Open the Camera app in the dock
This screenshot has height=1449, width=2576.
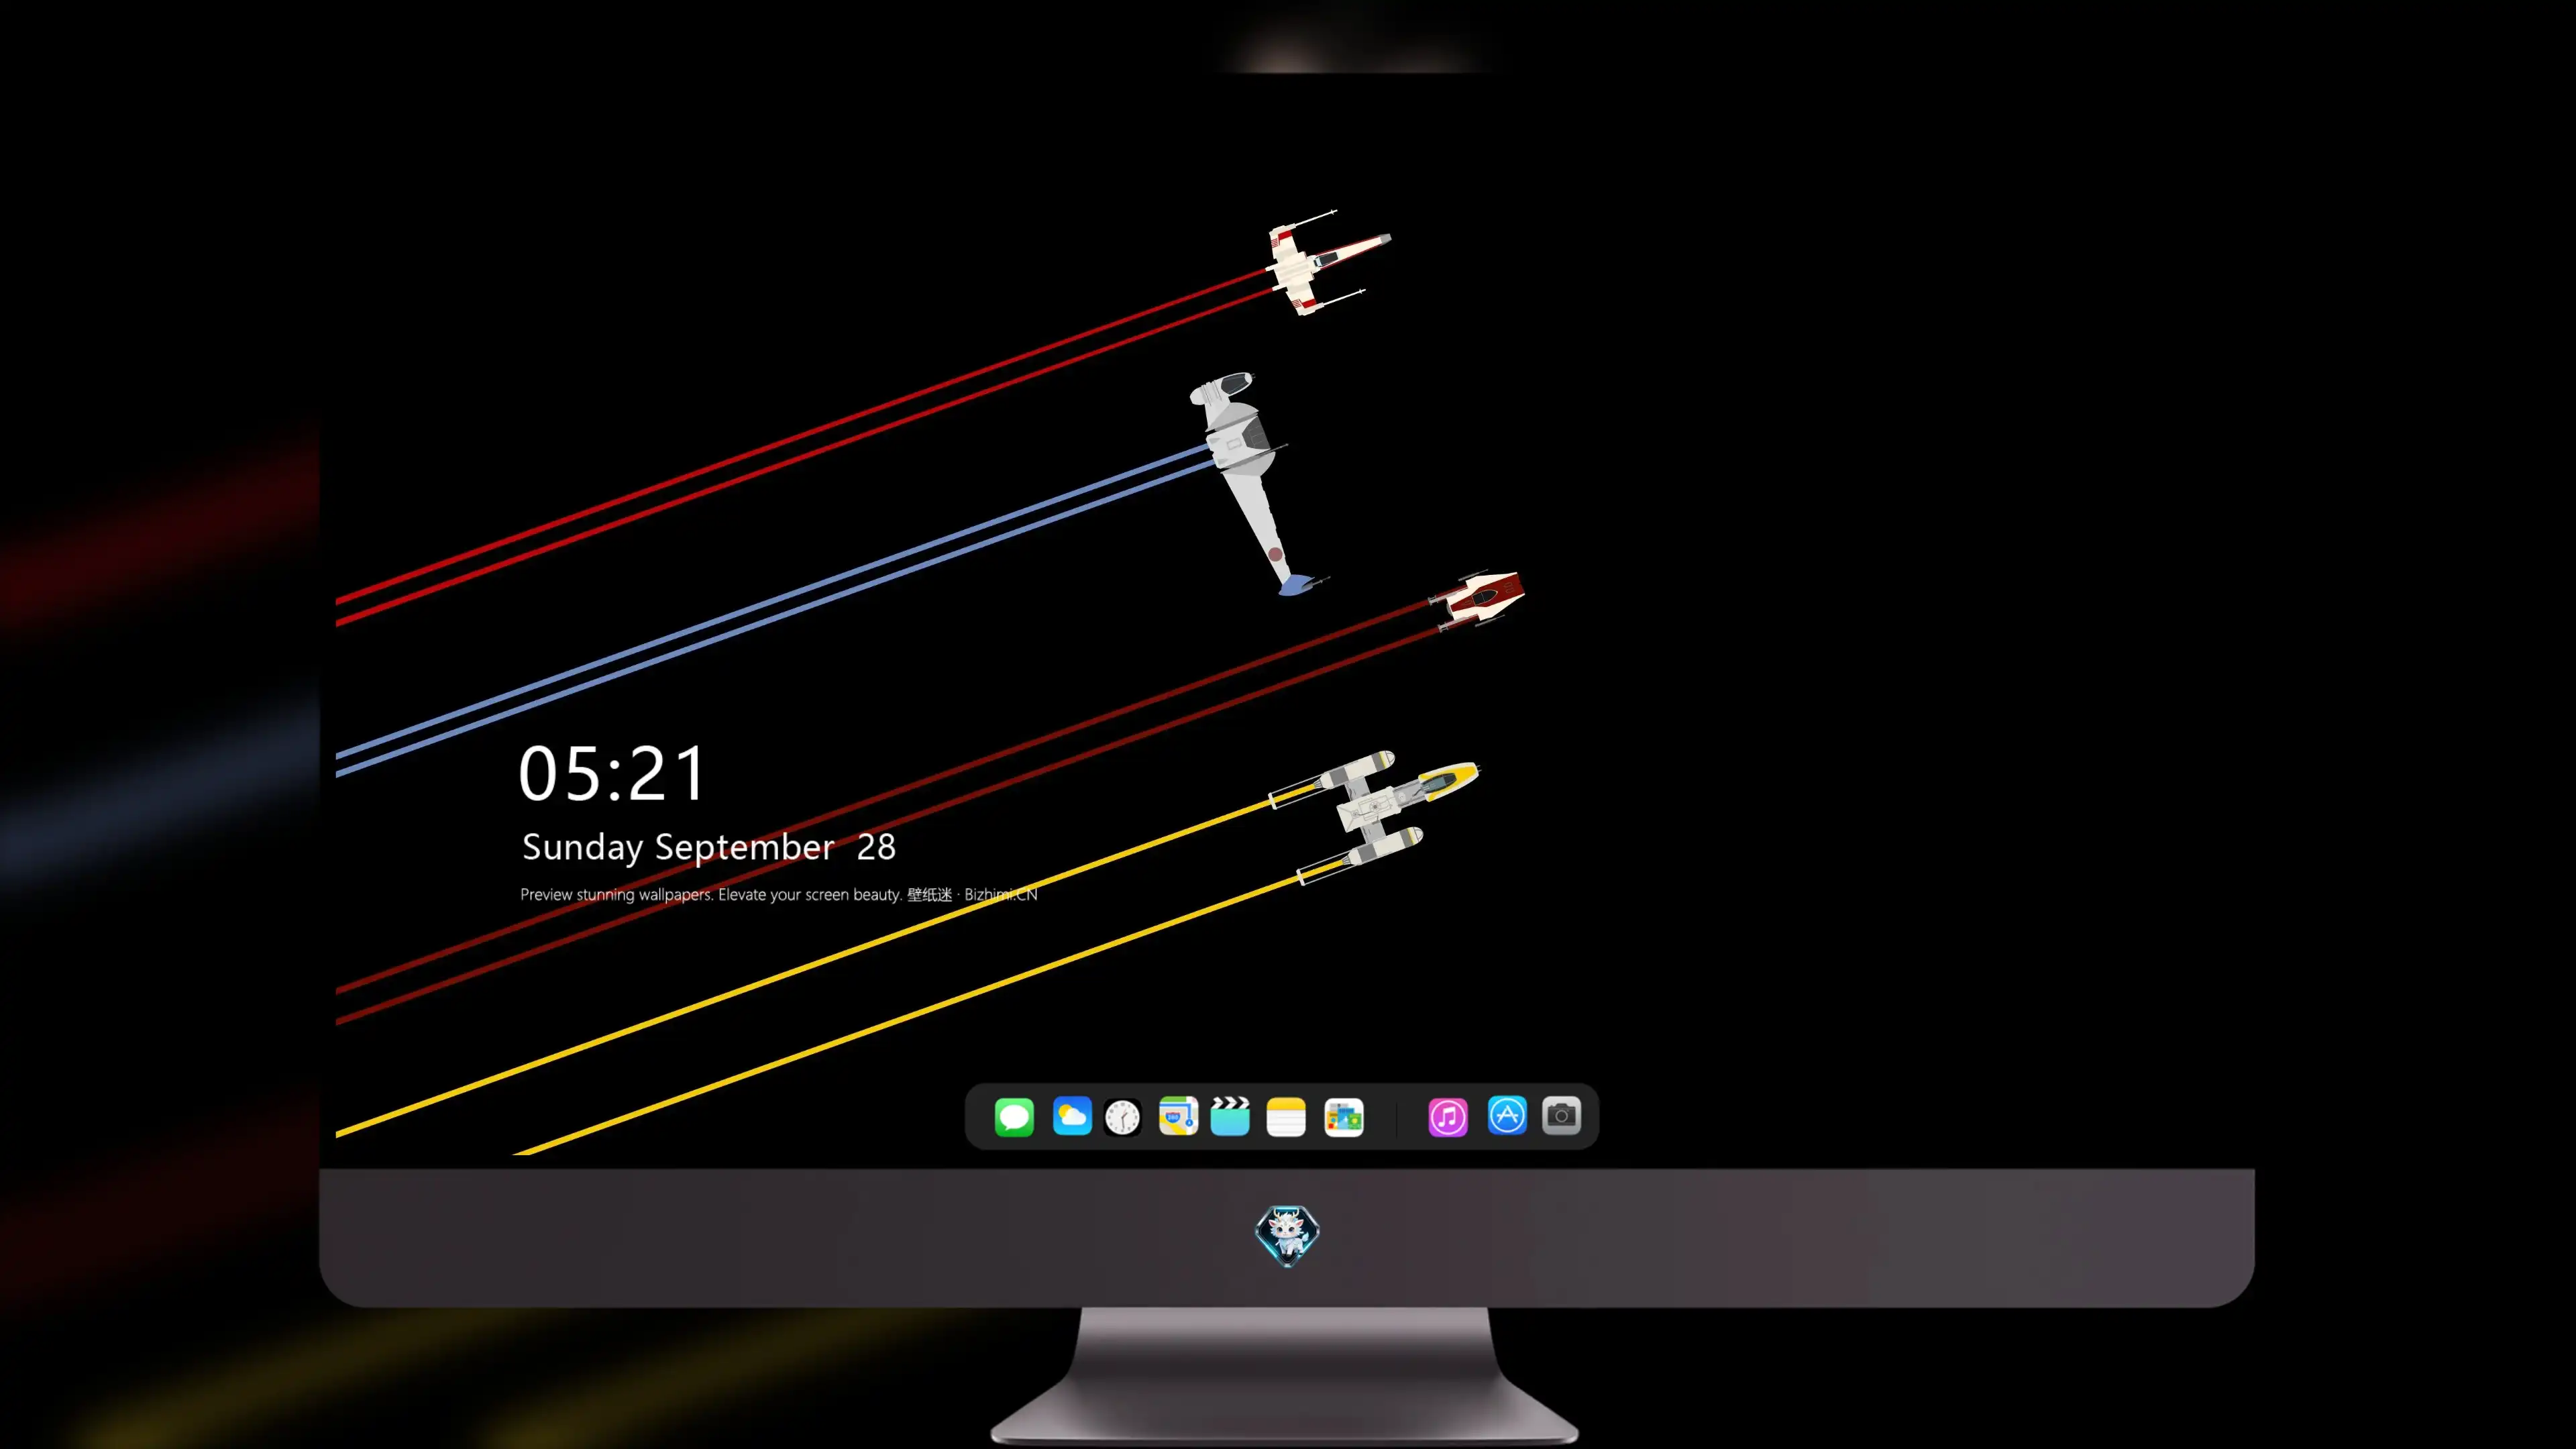(1561, 1116)
